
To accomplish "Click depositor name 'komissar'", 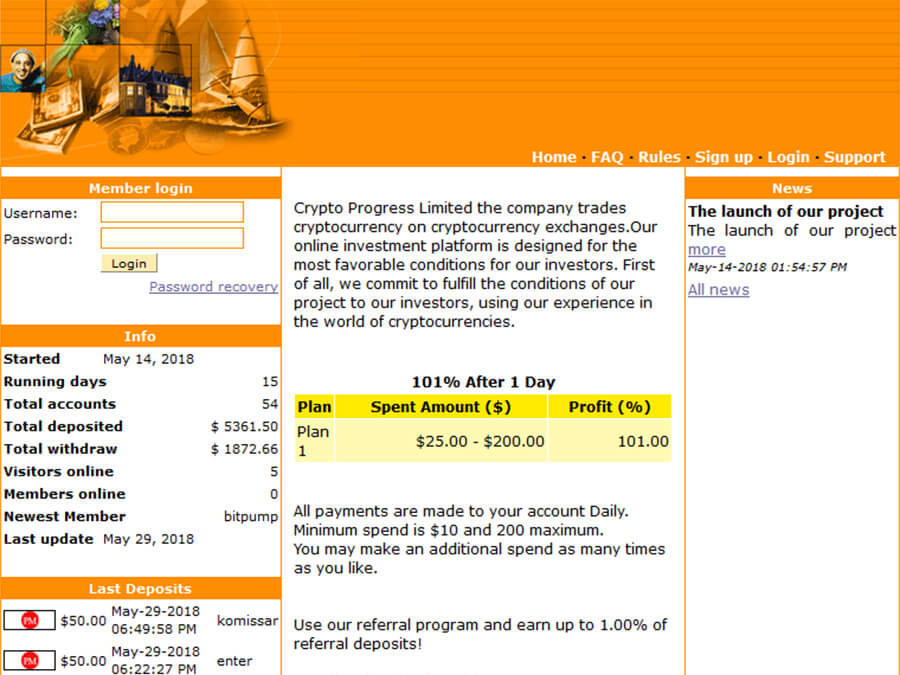I will [x=247, y=620].
